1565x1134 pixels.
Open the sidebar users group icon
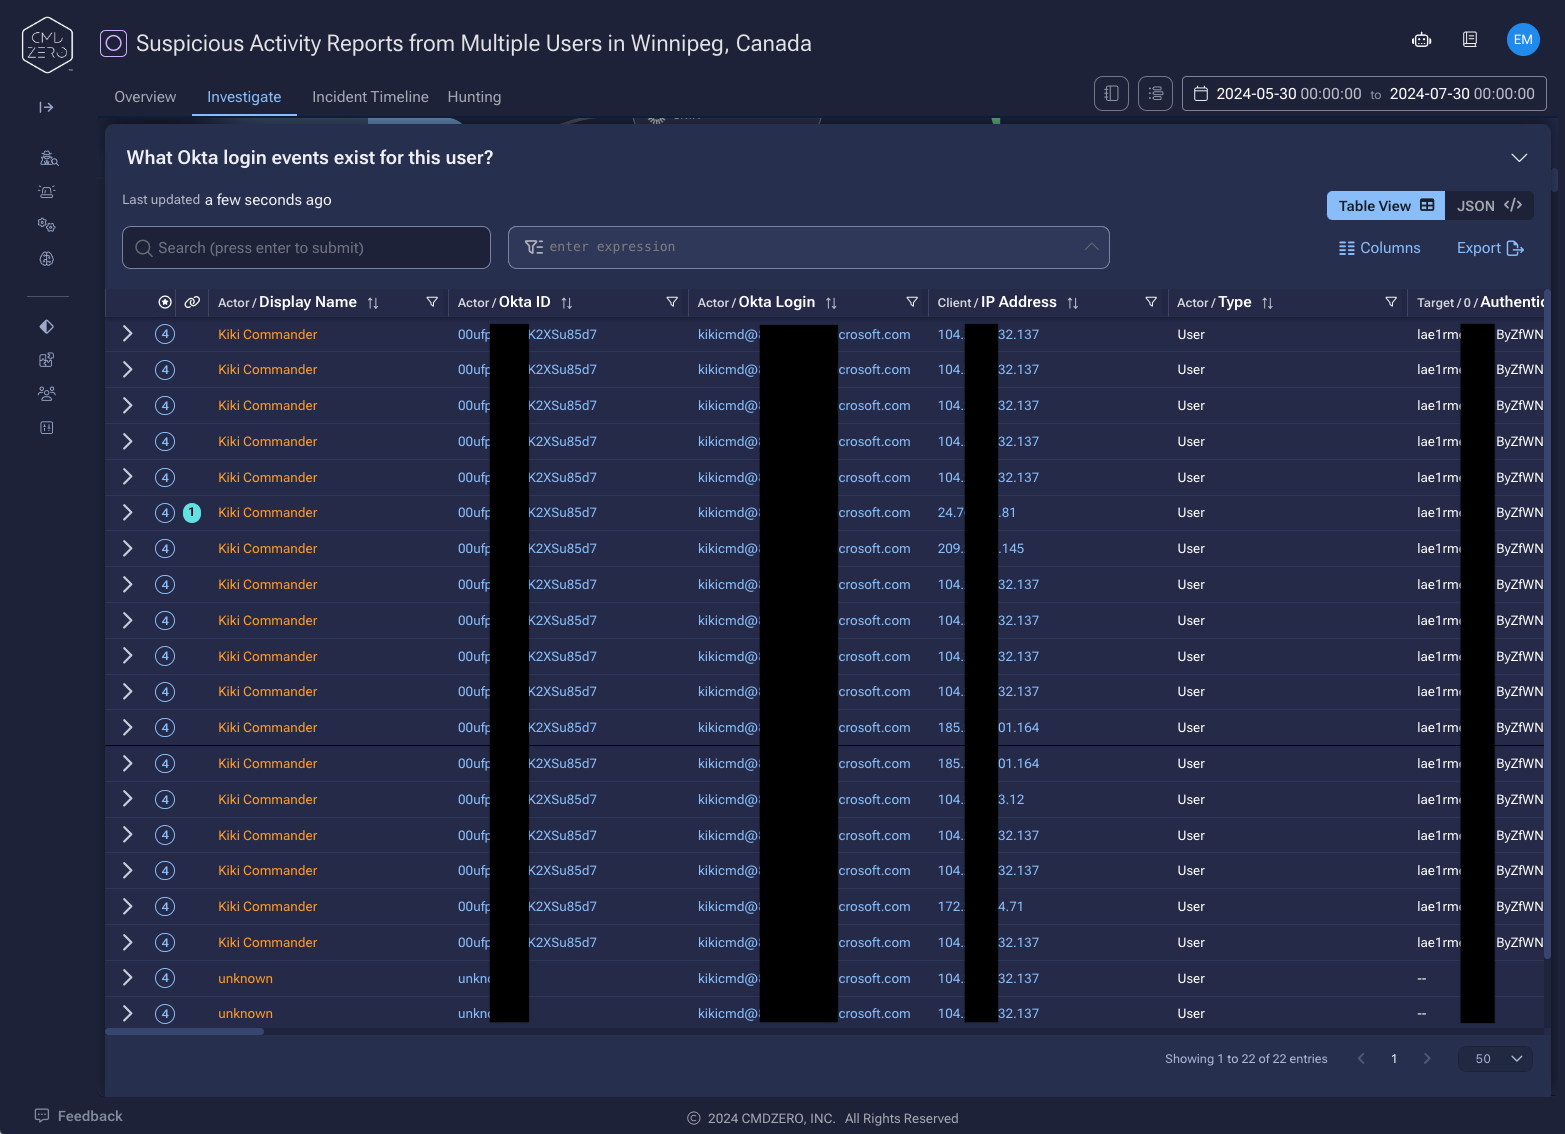pyautogui.click(x=46, y=394)
